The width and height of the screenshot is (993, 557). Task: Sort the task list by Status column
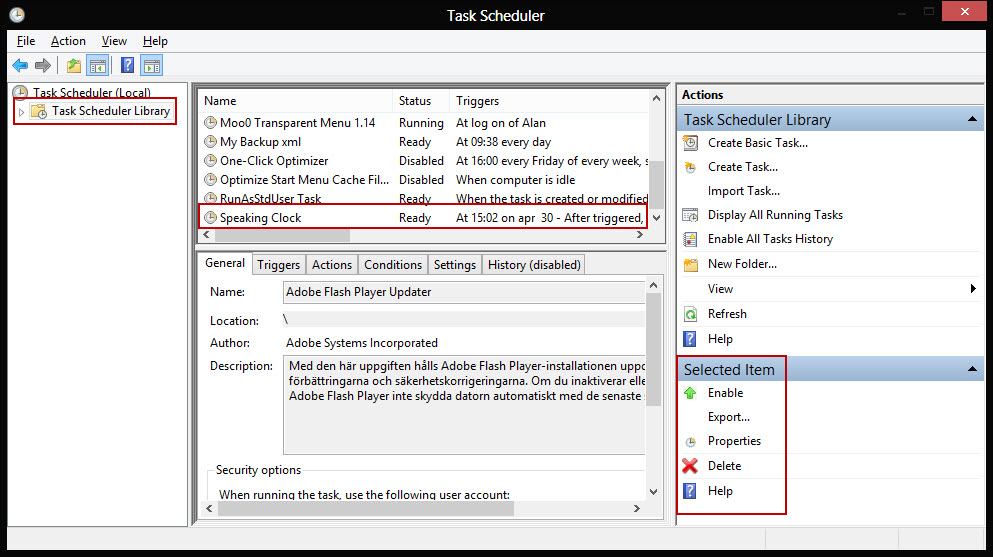(421, 101)
